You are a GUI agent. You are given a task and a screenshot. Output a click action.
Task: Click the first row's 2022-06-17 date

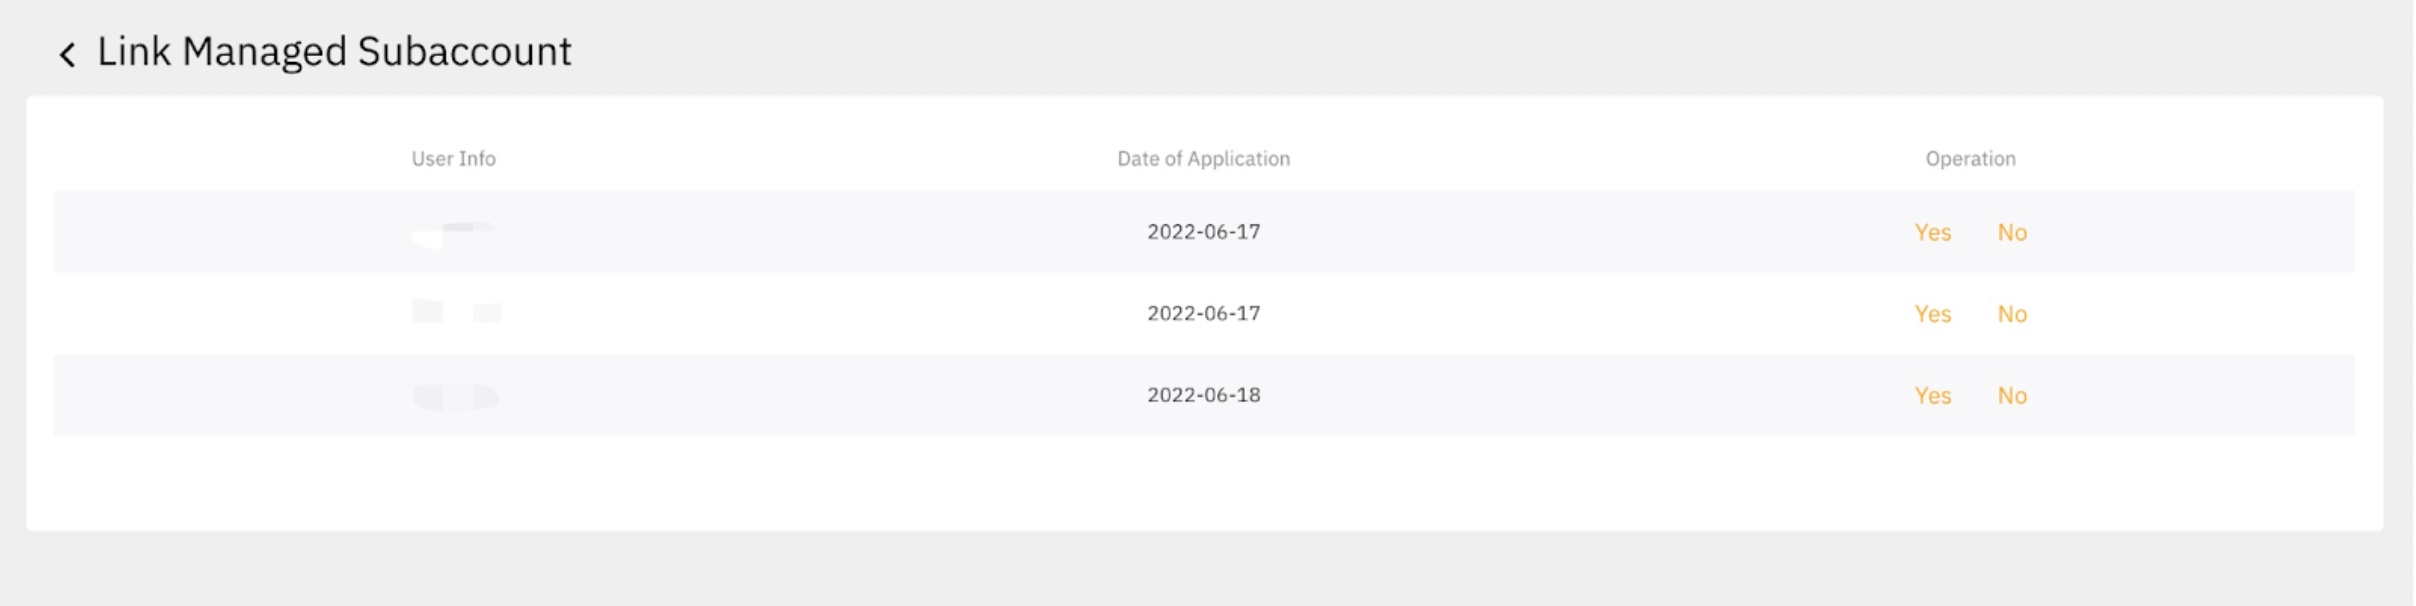click(1203, 232)
